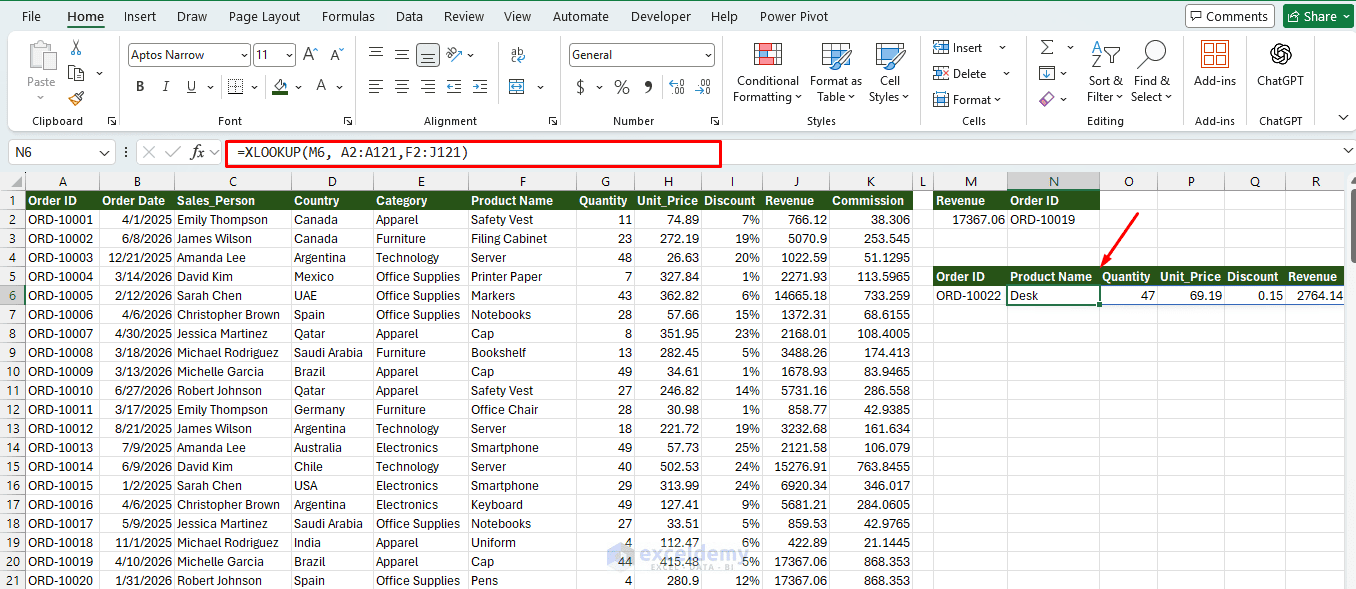The width and height of the screenshot is (1356, 589).
Task: Toggle Align Left horizontal alignment
Action: click(x=375, y=87)
